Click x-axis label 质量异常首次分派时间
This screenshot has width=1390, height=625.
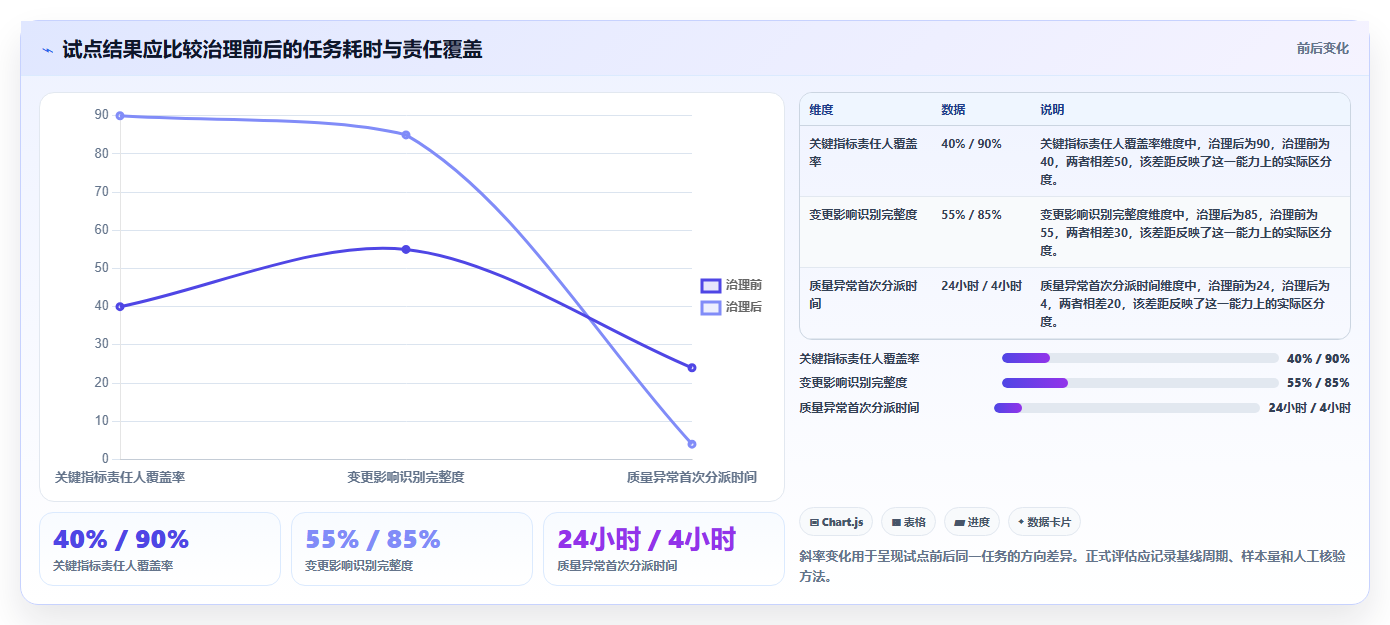click(x=692, y=478)
